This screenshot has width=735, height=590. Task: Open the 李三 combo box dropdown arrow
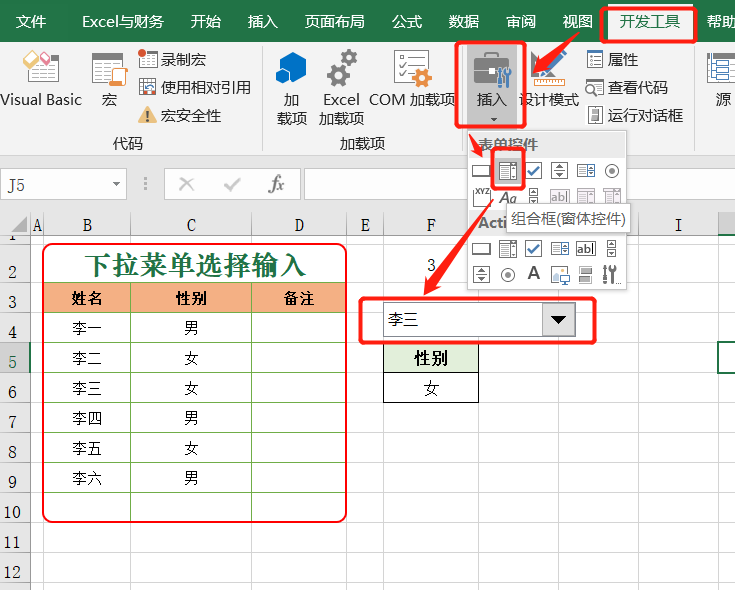click(558, 320)
